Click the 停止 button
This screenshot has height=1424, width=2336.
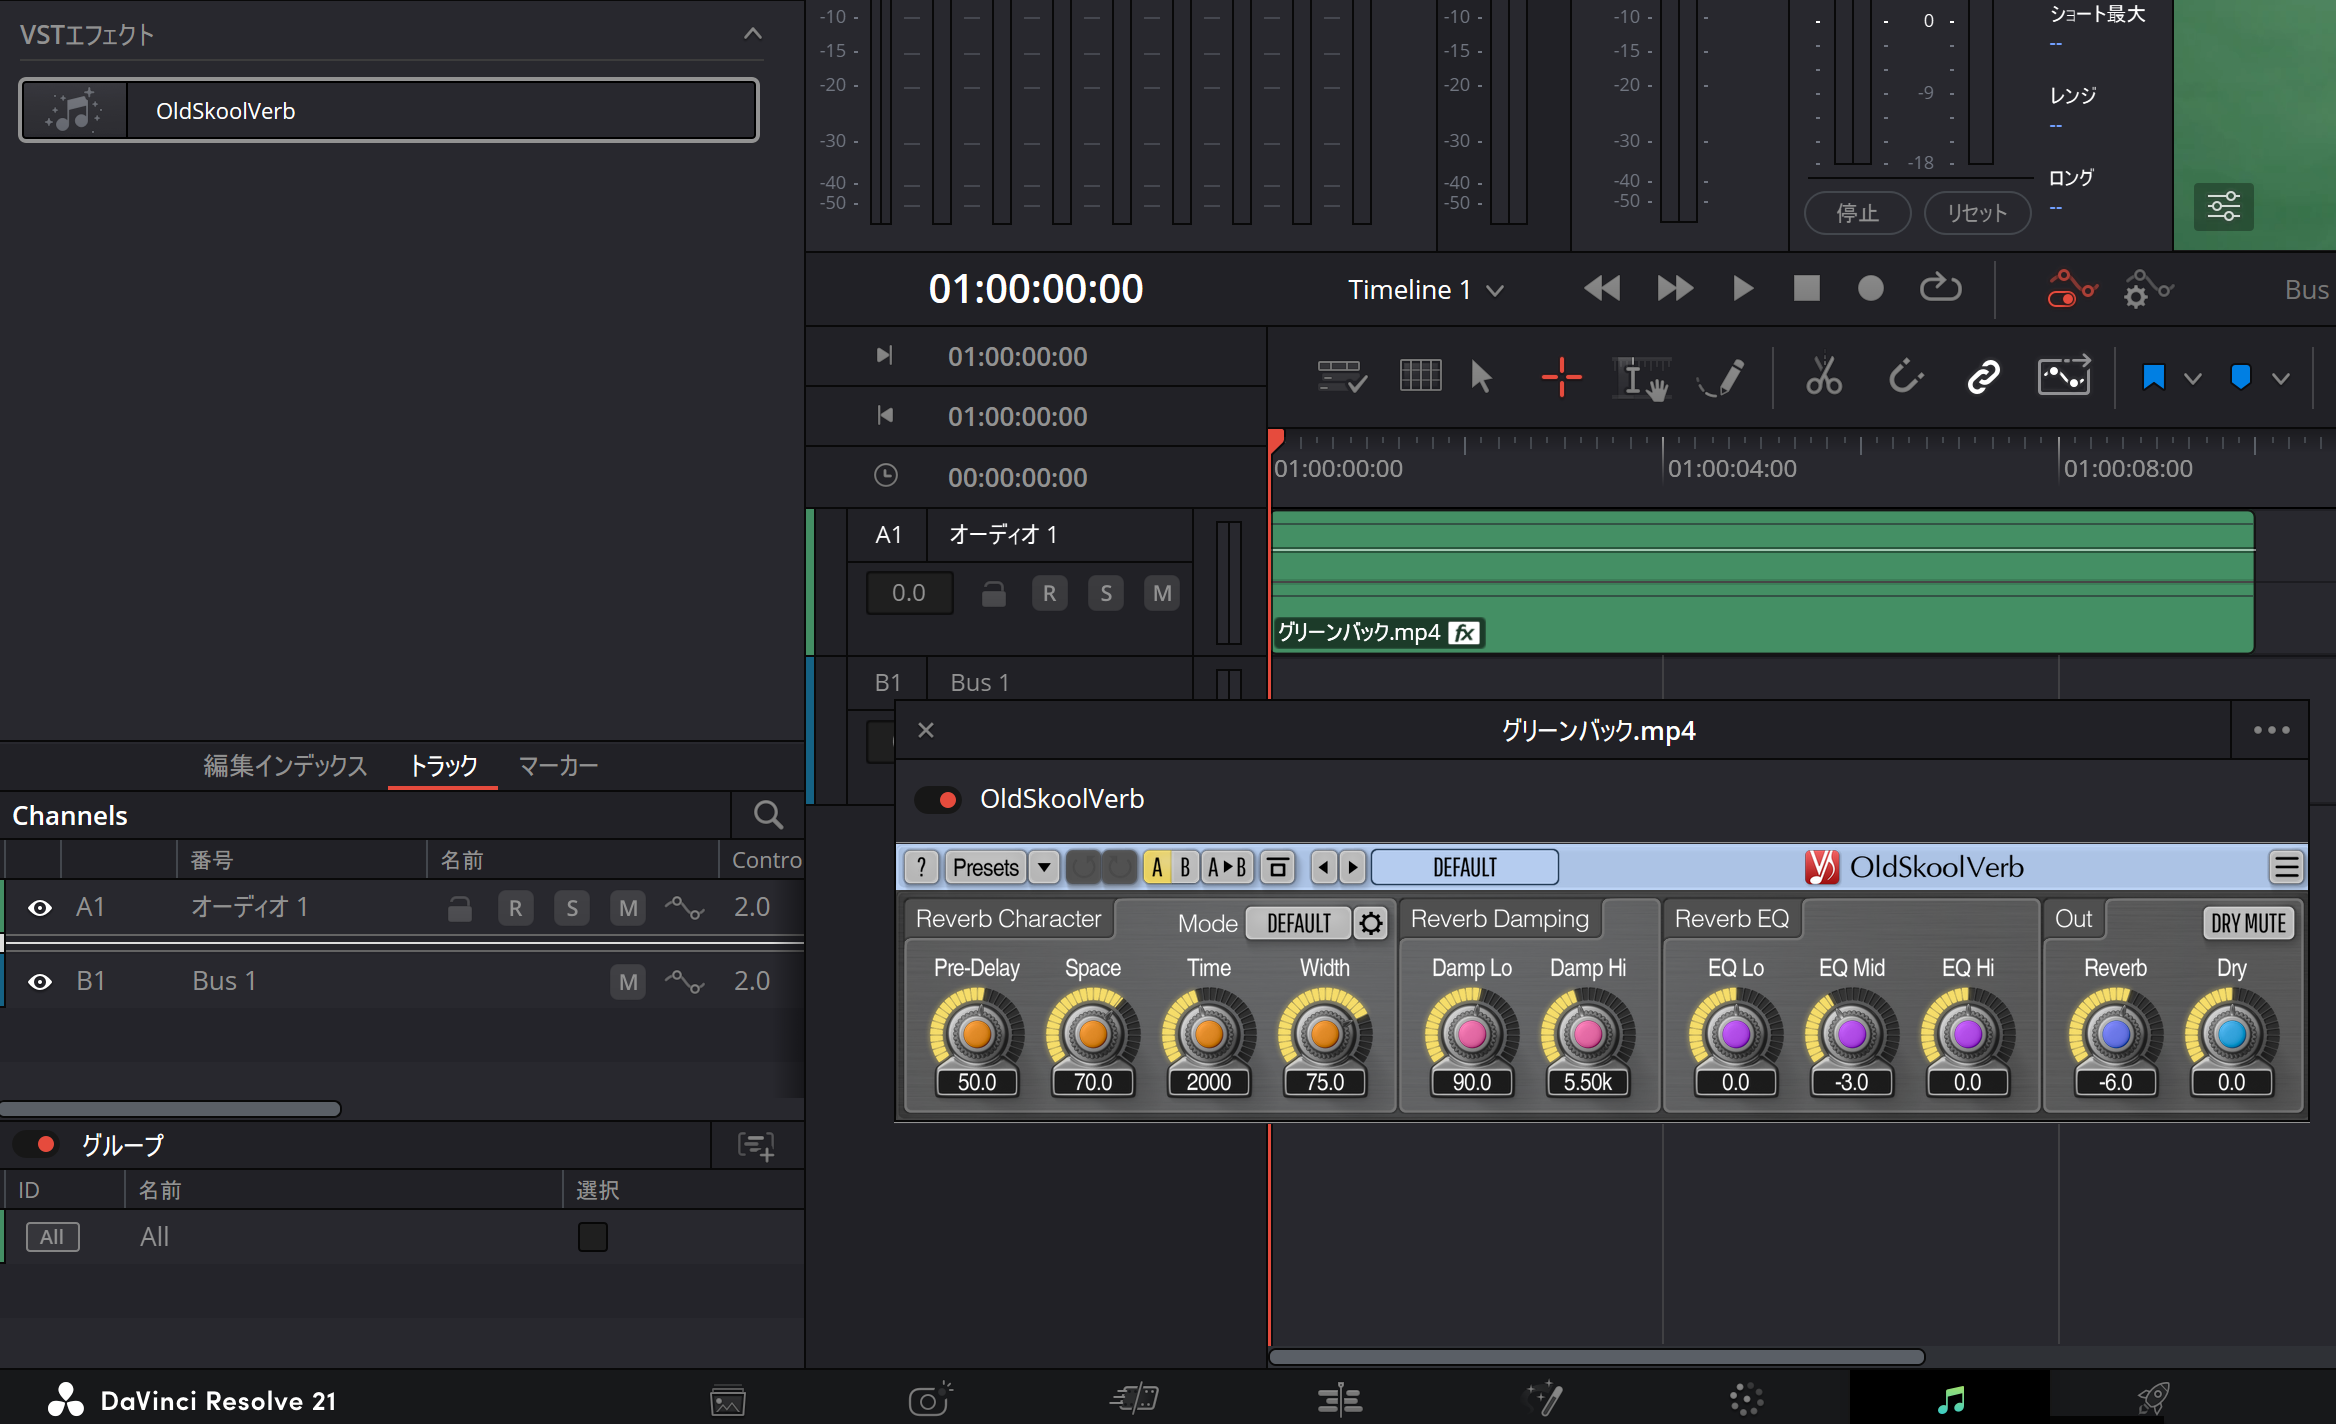(x=1857, y=213)
